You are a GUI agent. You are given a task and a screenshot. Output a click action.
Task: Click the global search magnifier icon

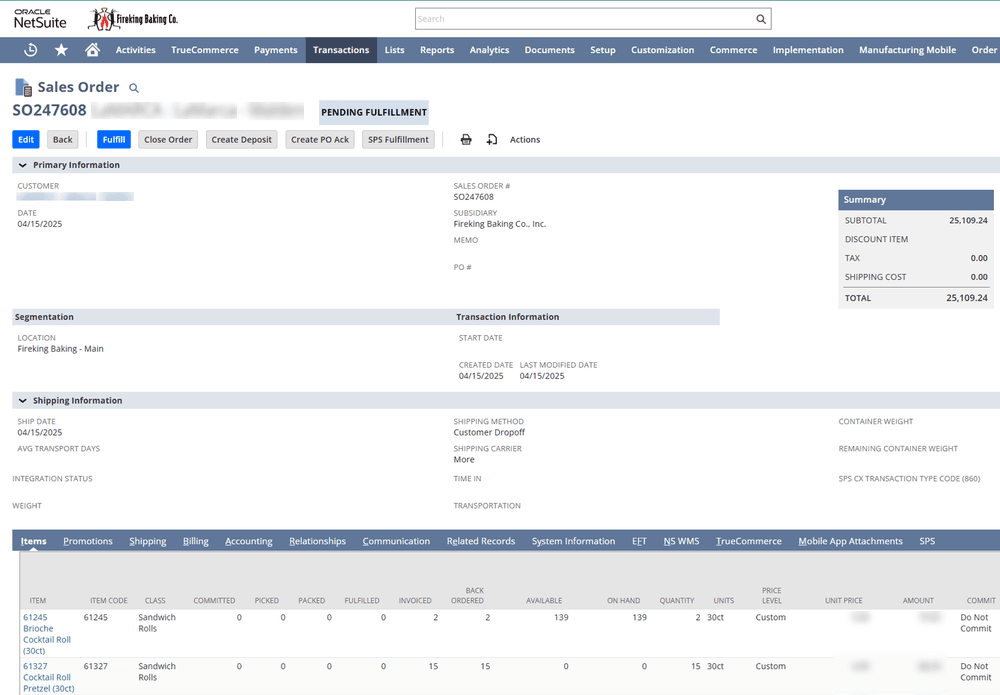point(760,18)
